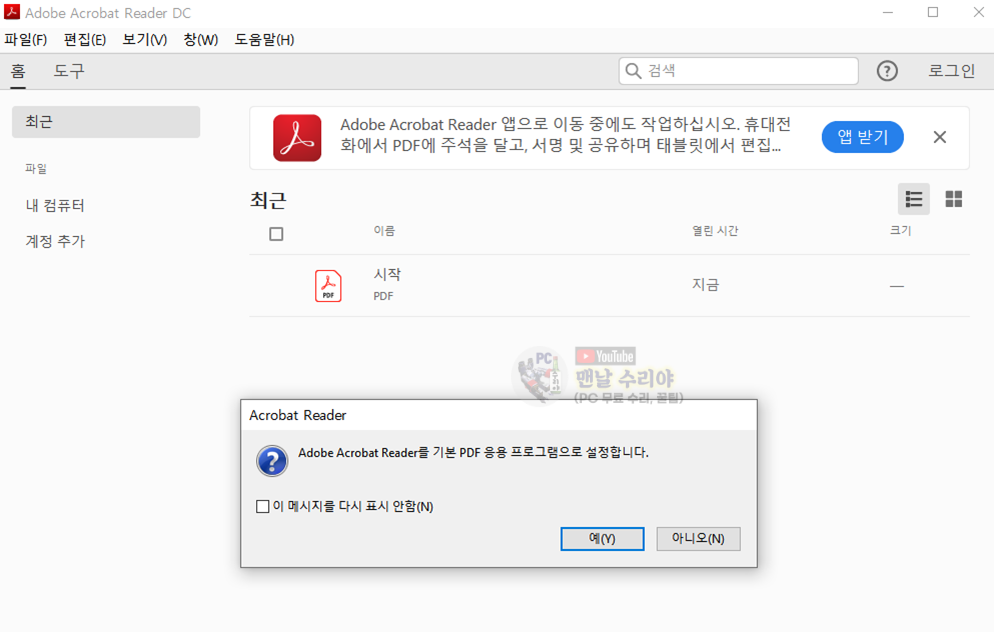Select 계정 추가 in the sidebar
The height and width of the screenshot is (632, 994).
[x=55, y=242]
